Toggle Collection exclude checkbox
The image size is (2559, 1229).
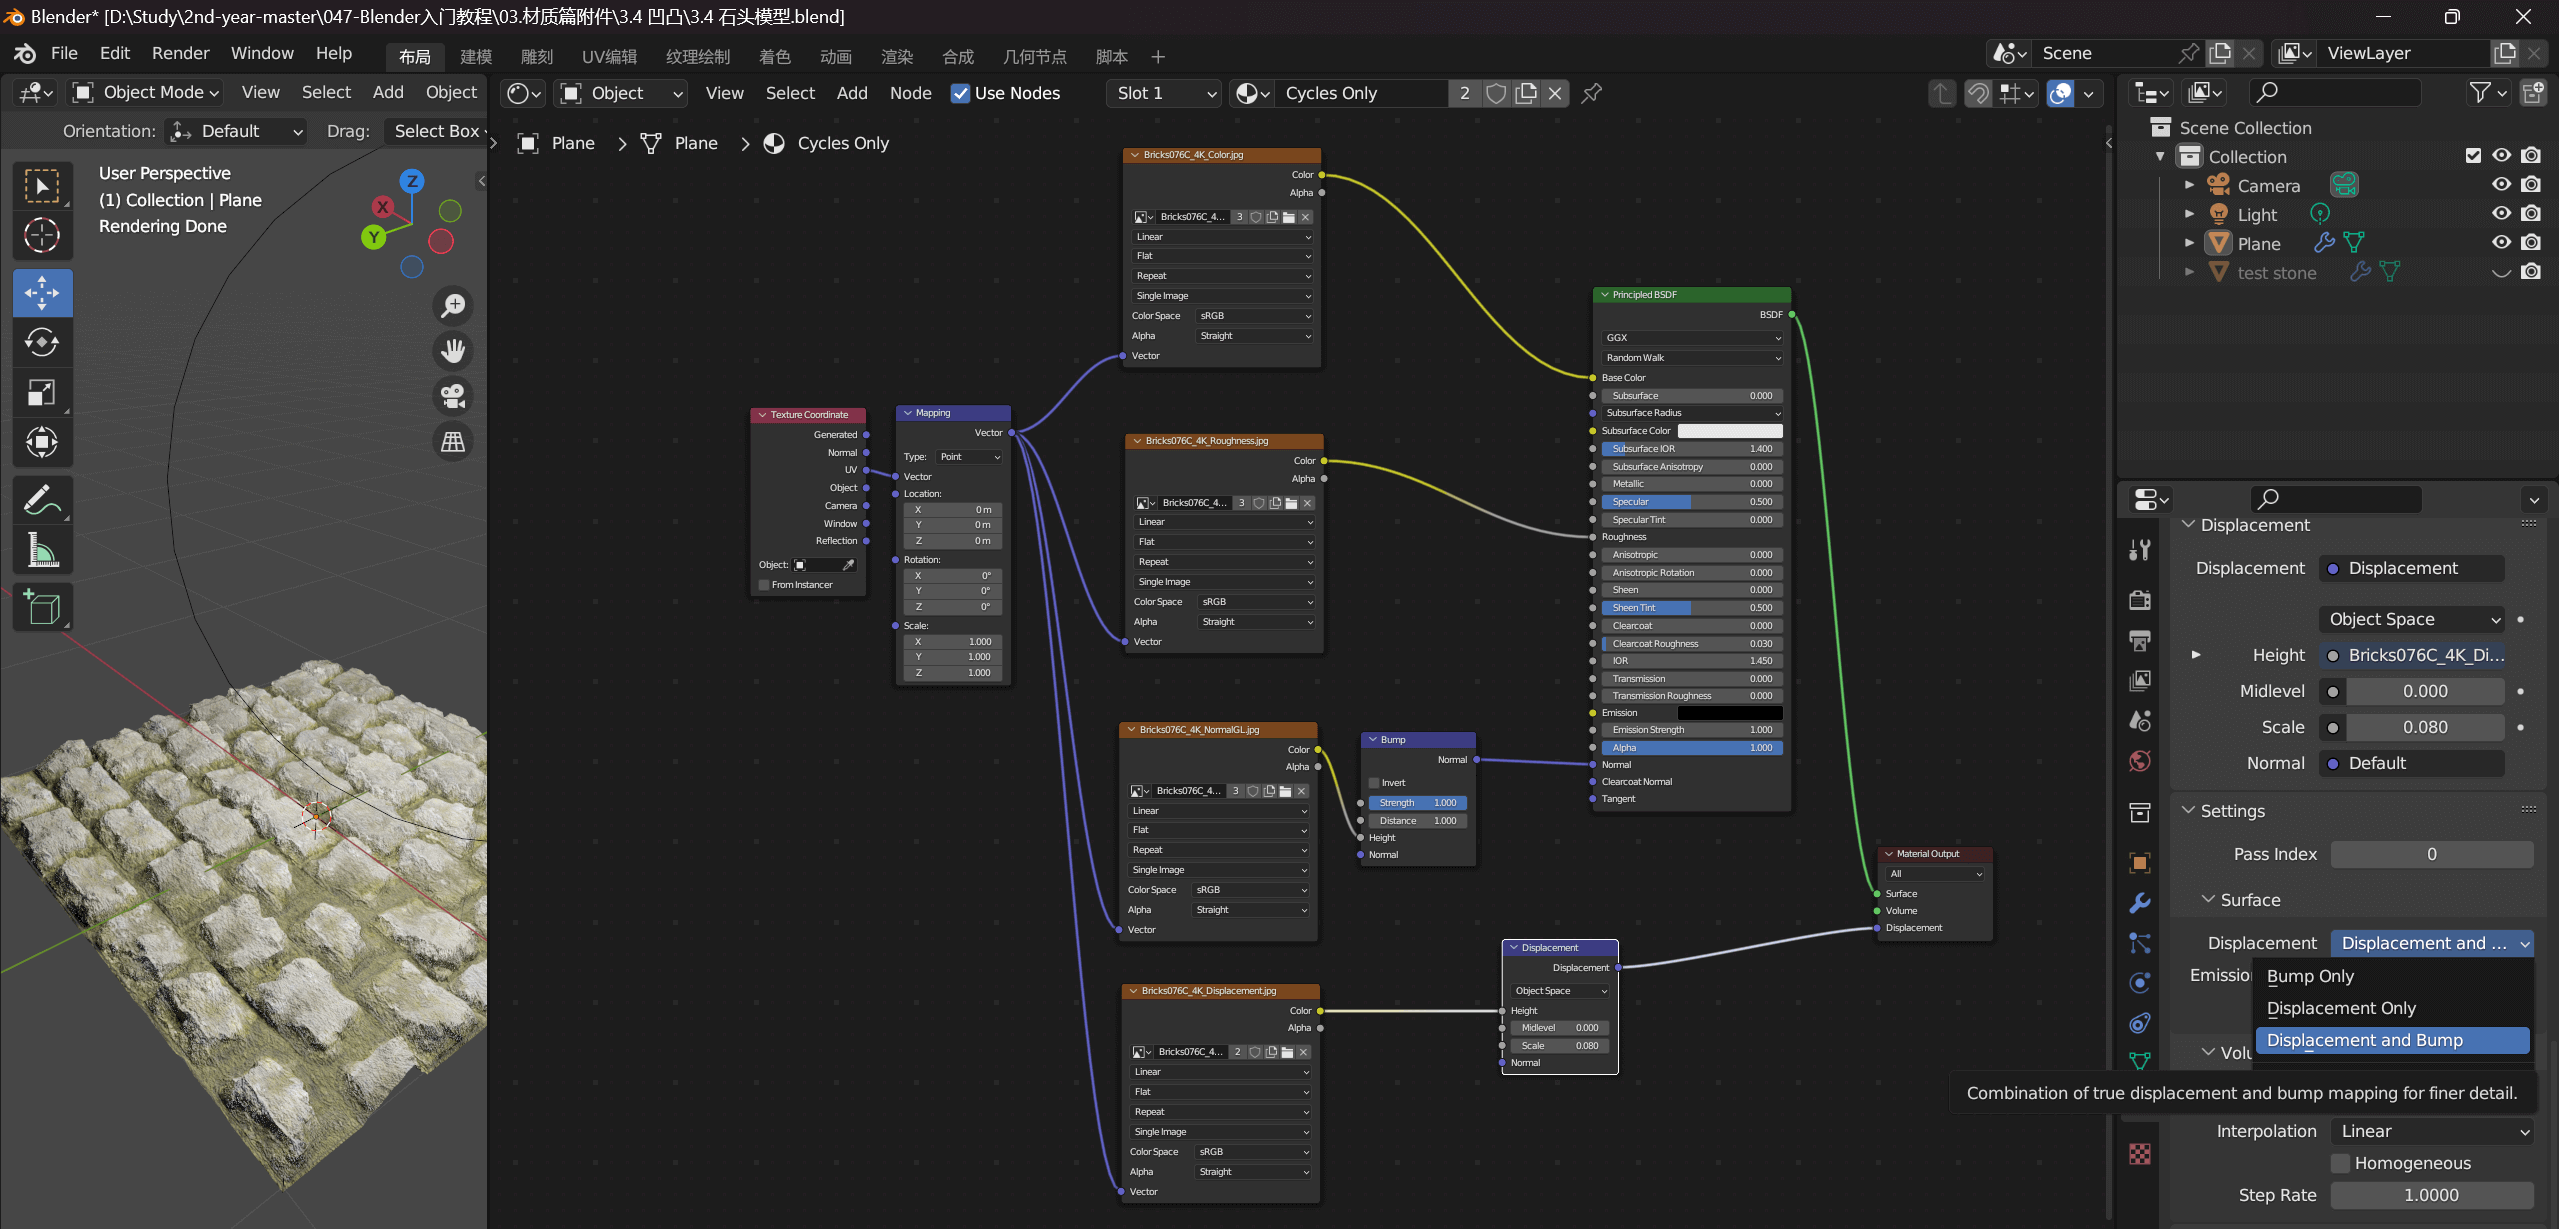click(2473, 156)
